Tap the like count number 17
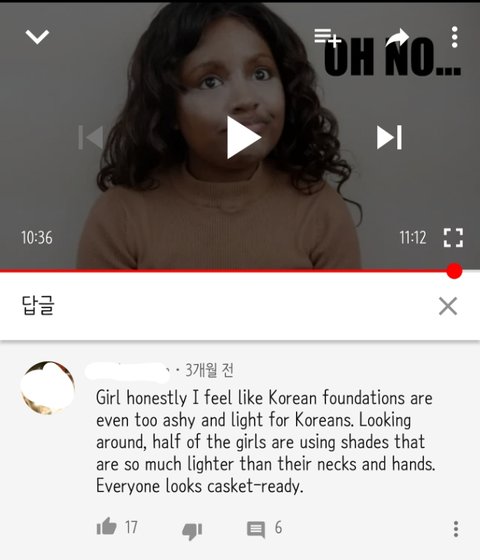Viewport: 480px width, 560px height. tap(131, 528)
